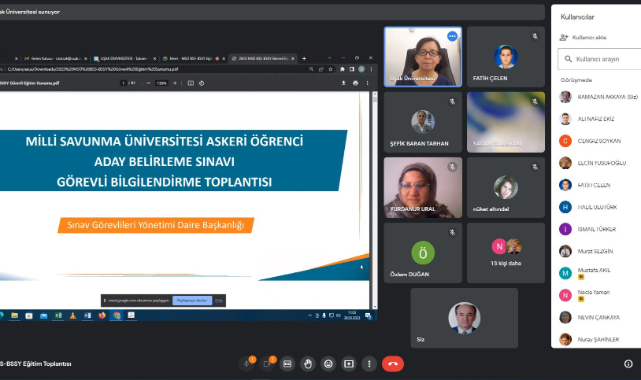641x380 pixels.
Task: Click the Kullanıcı arayın search field
Action: coord(600,59)
